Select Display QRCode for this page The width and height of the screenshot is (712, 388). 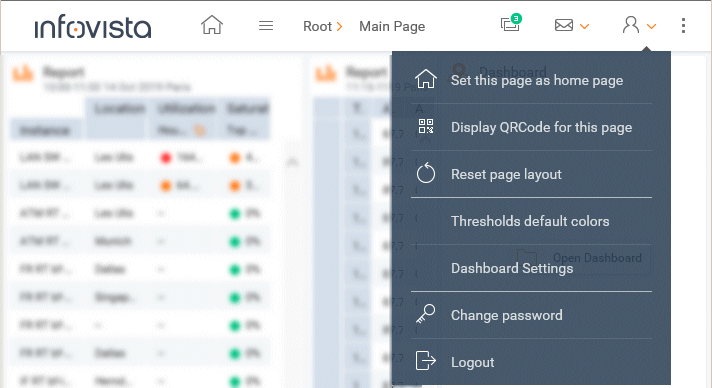(x=531, y=127)
